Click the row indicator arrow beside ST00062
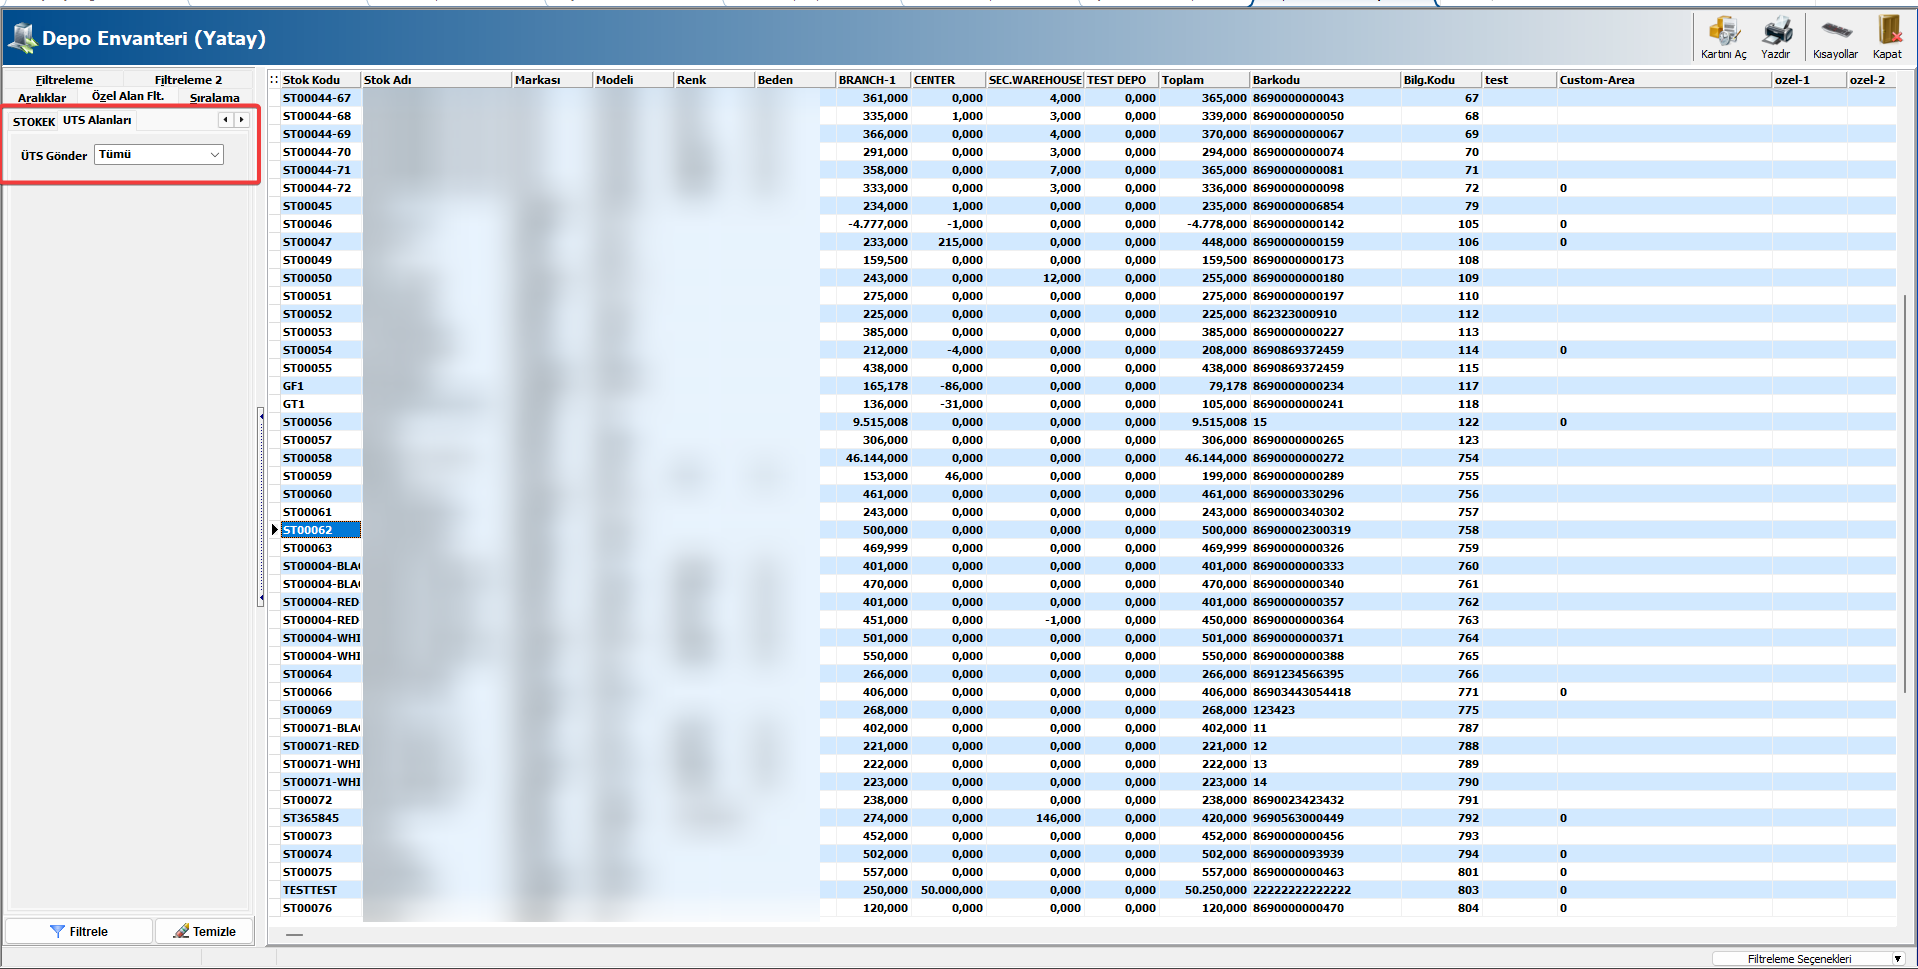The height and width of the screenshot is (969, 1918). pyautogui.click(x=275, y=530)
